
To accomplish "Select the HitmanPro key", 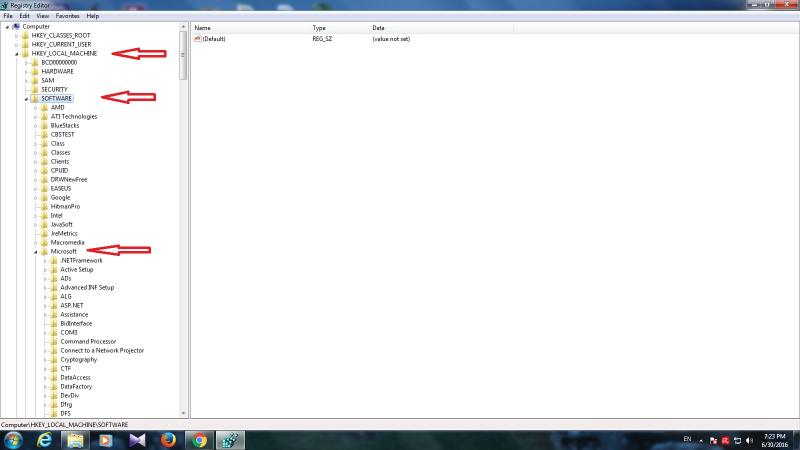I will coord(65,207).
